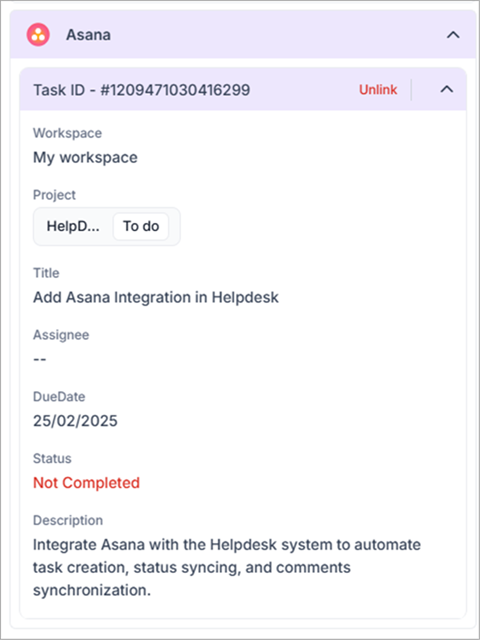Click the DueDate field label
This screenshot has width=480, height=640.
[x=59, y=397]
